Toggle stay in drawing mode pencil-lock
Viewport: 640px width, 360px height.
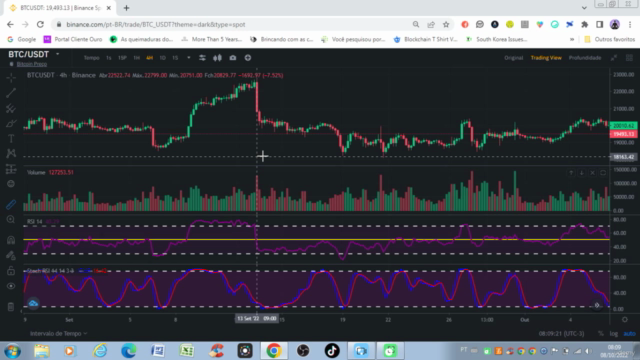[11, 256]
